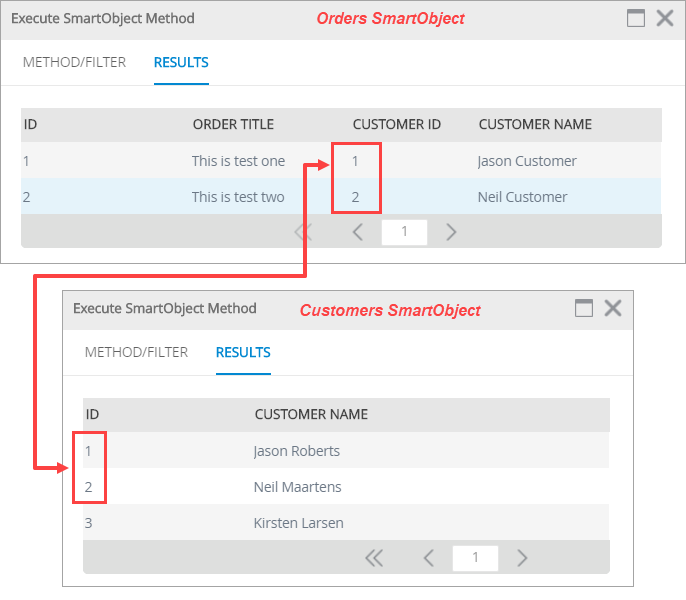
Task: Select the "This is test two" order row
Action: pos(238,197)
